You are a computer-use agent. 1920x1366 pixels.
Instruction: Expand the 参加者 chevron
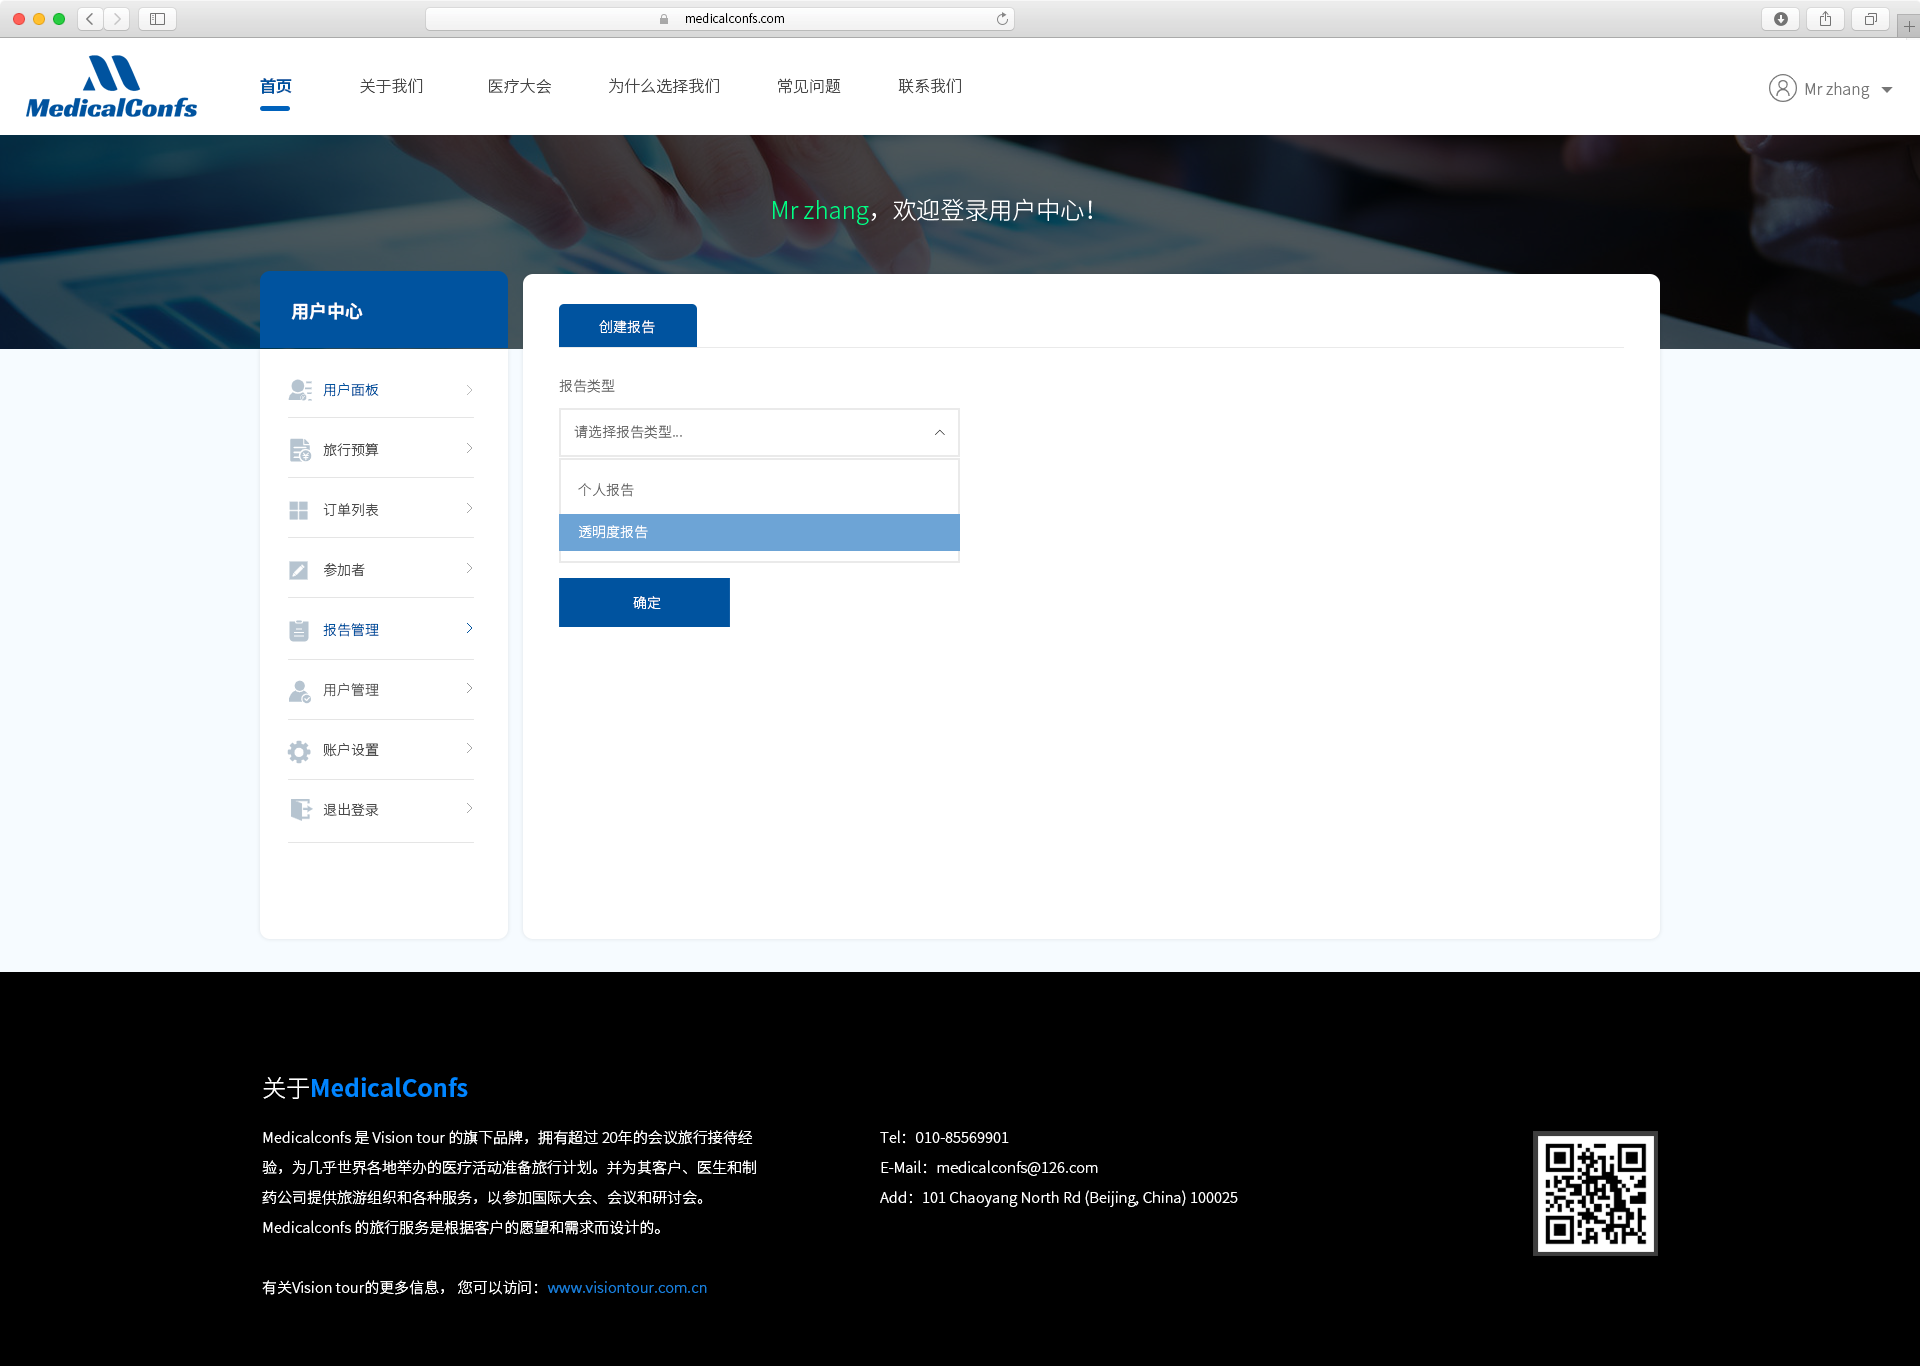(469, 568)
